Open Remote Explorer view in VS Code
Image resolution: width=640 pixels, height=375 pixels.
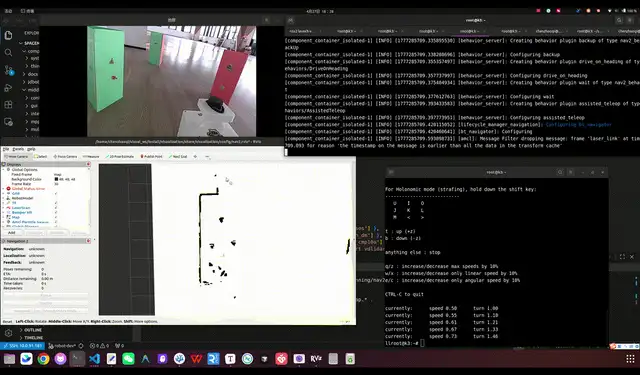[8, 122]
